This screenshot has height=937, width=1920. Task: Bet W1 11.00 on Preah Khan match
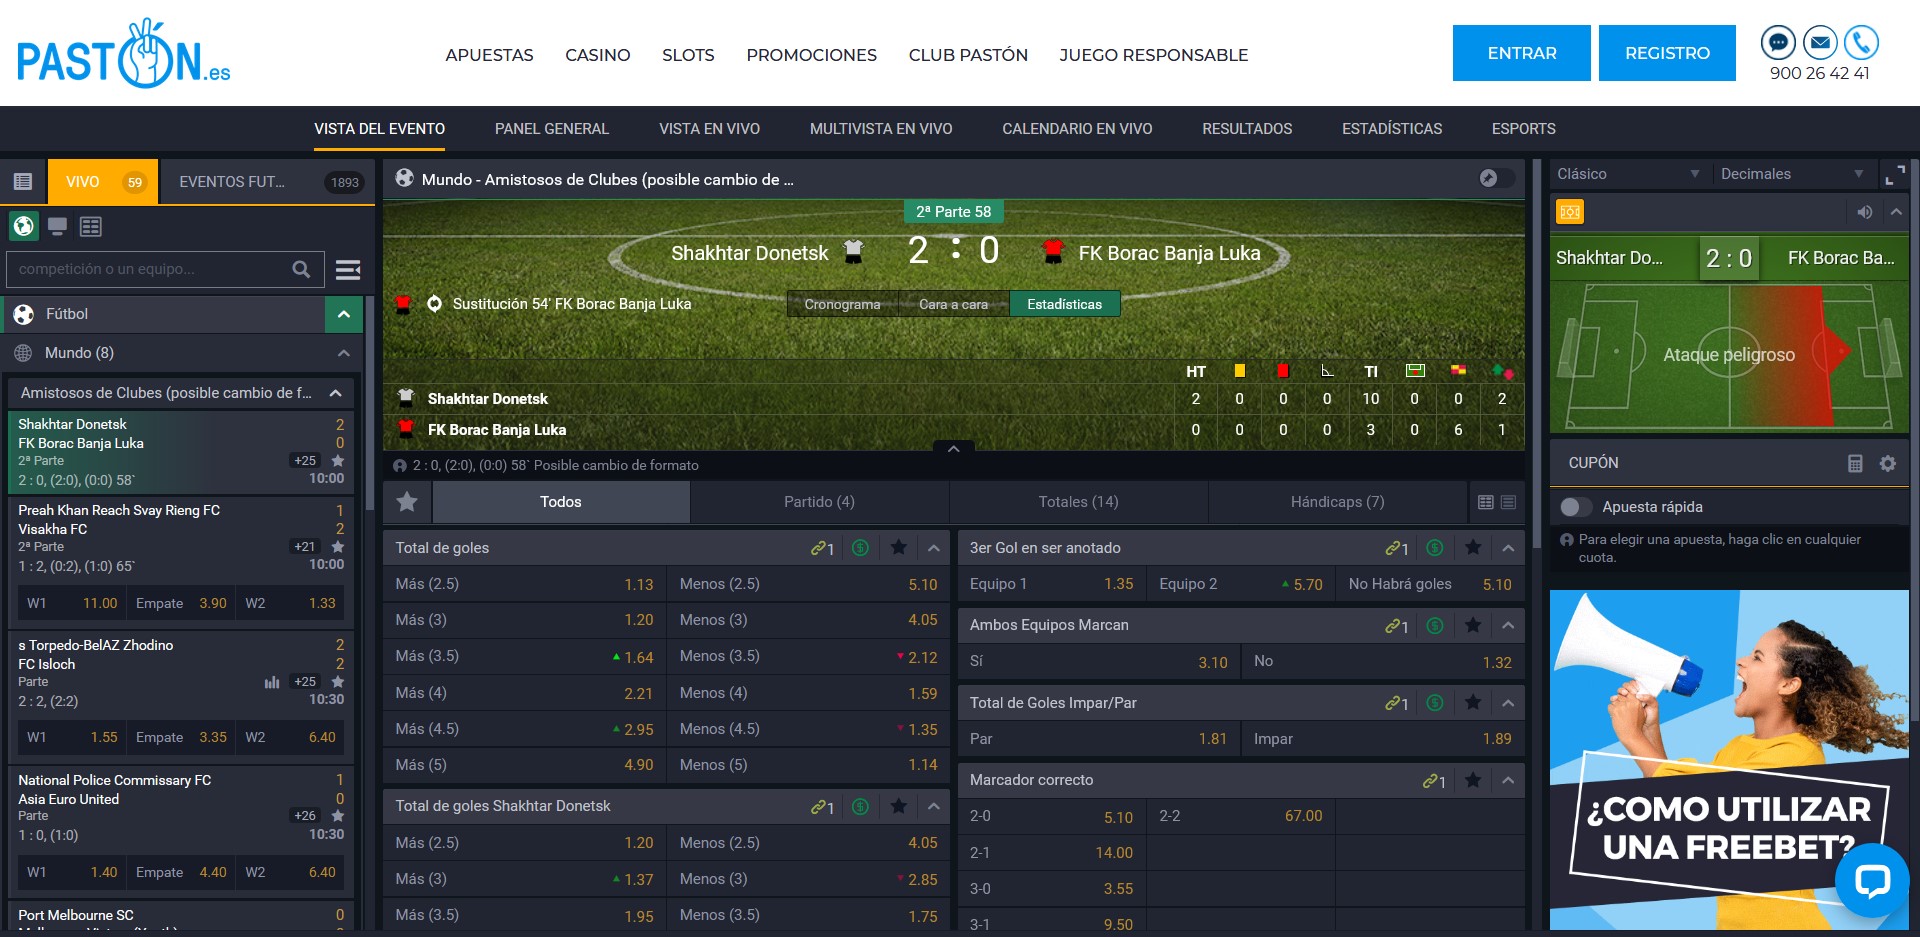tap(71, 603)
